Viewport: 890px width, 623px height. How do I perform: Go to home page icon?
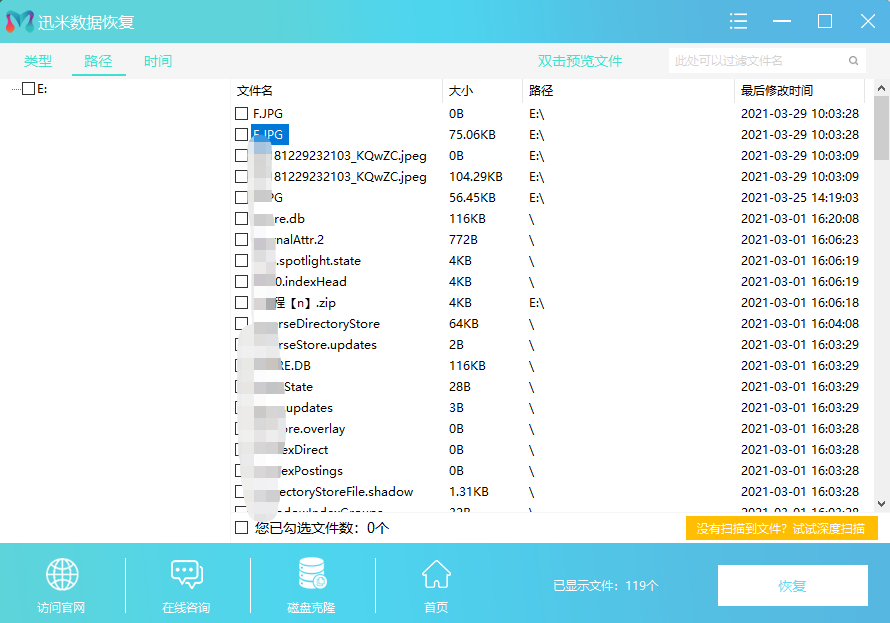436,574
